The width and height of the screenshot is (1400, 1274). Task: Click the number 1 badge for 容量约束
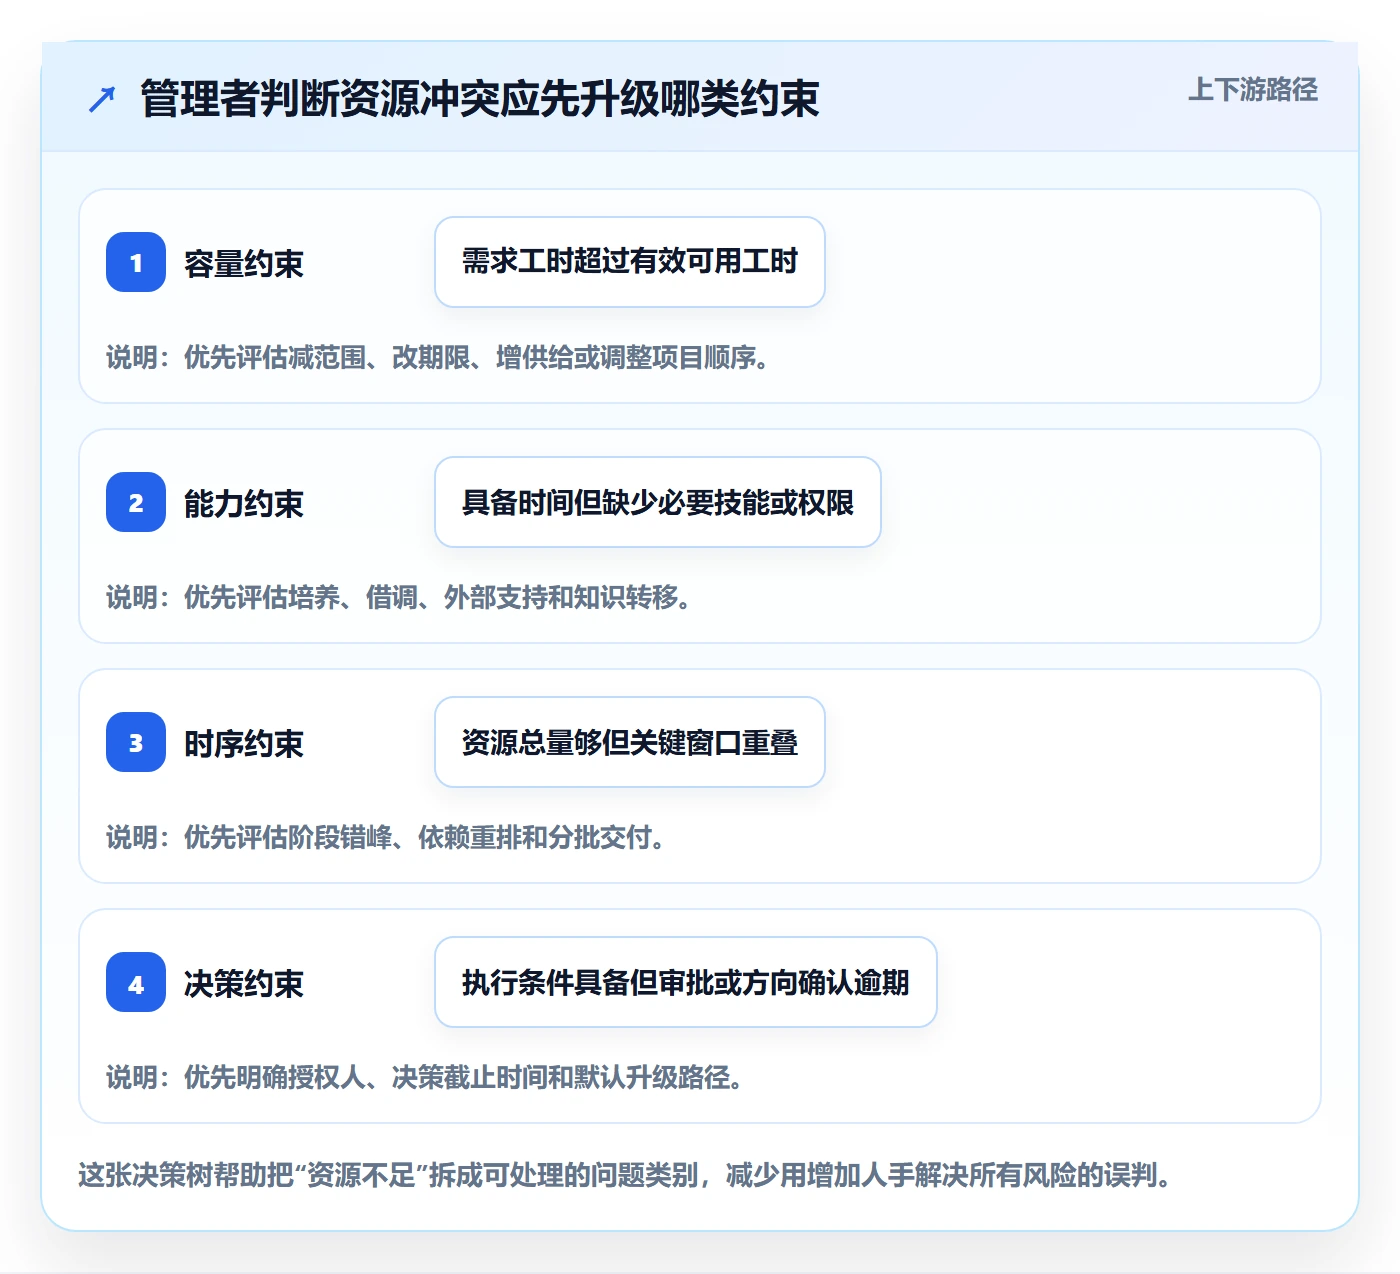coord(136,262)
